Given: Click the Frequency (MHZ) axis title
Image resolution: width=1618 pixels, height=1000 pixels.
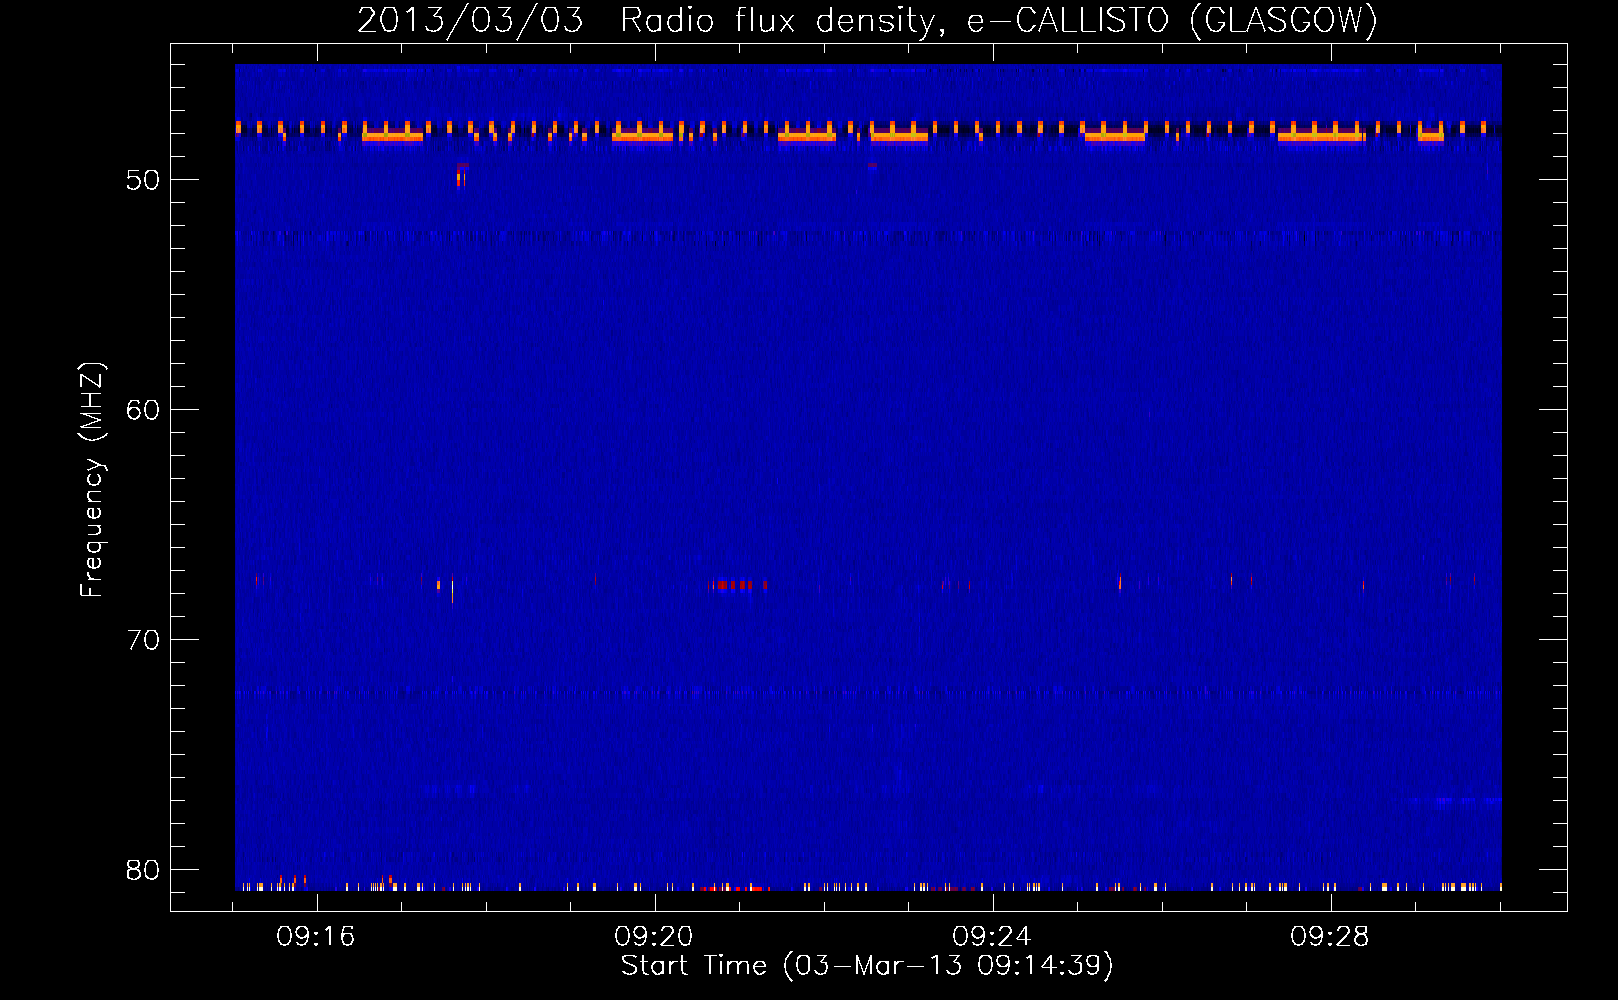Looking at the screenshot, I should coord(91,480).
